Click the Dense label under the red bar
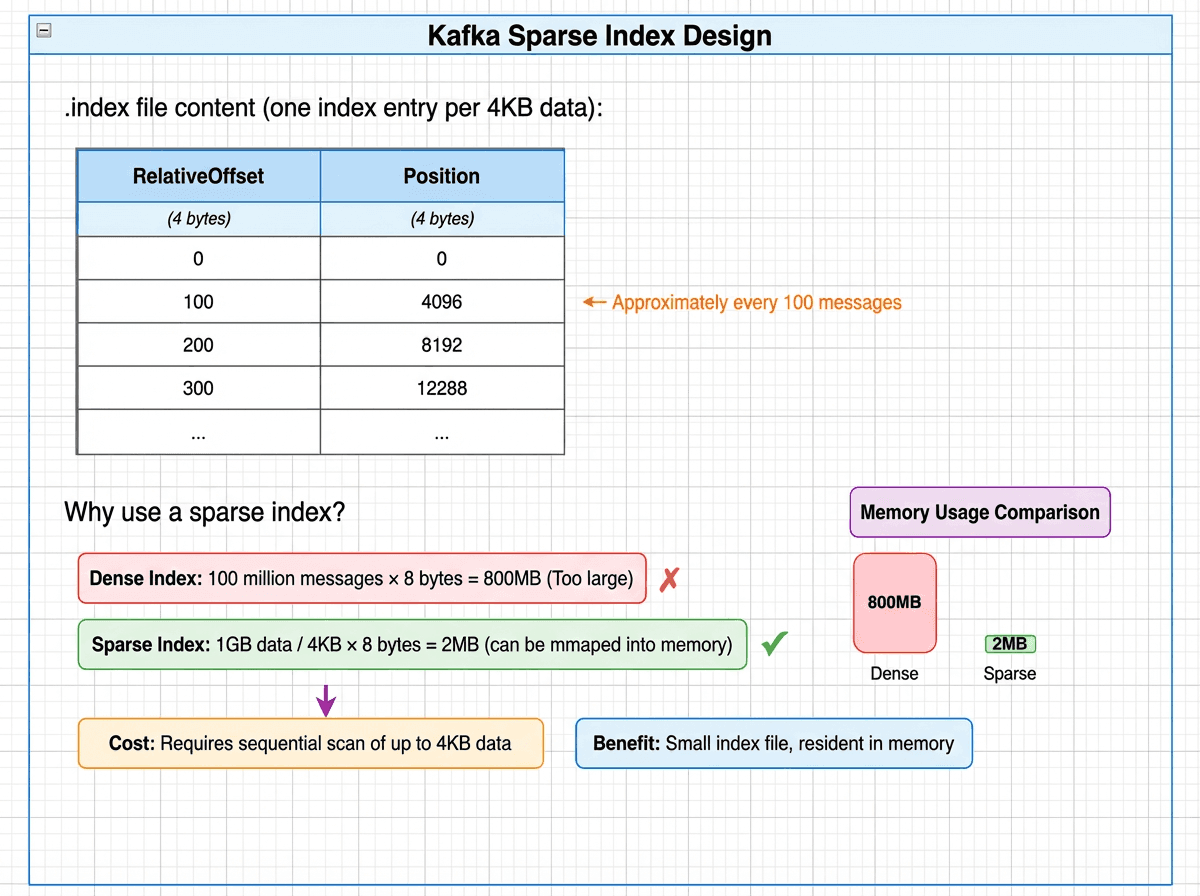The height and width of the screenshot is (896, 1200). click(894, 674)
